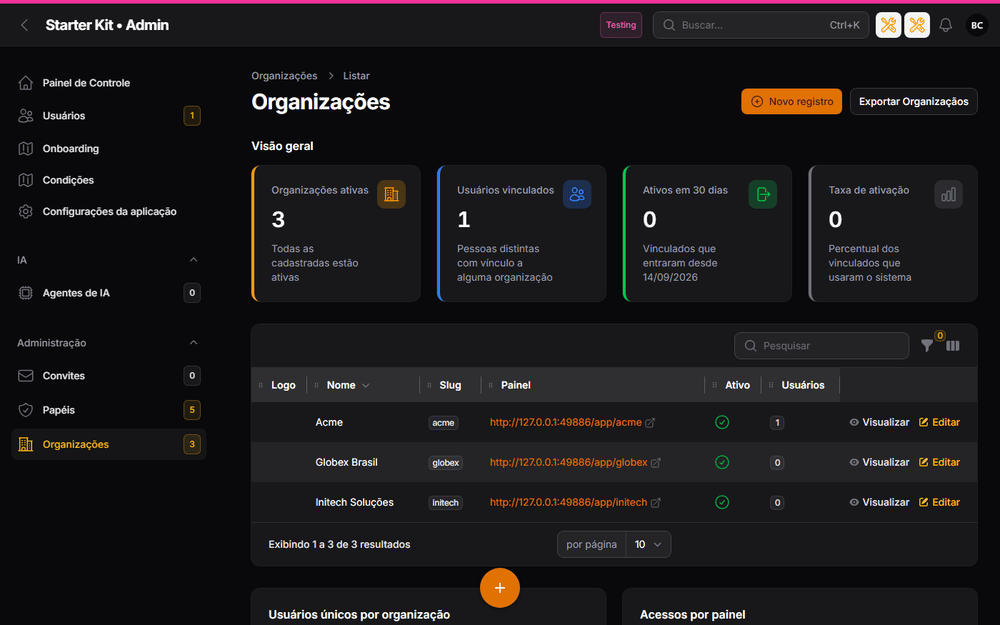The image size is (1000, 625).
Task: Click chart icon on Taxa de ativação card
Action: pyautogui.click(x=948, y=195)
